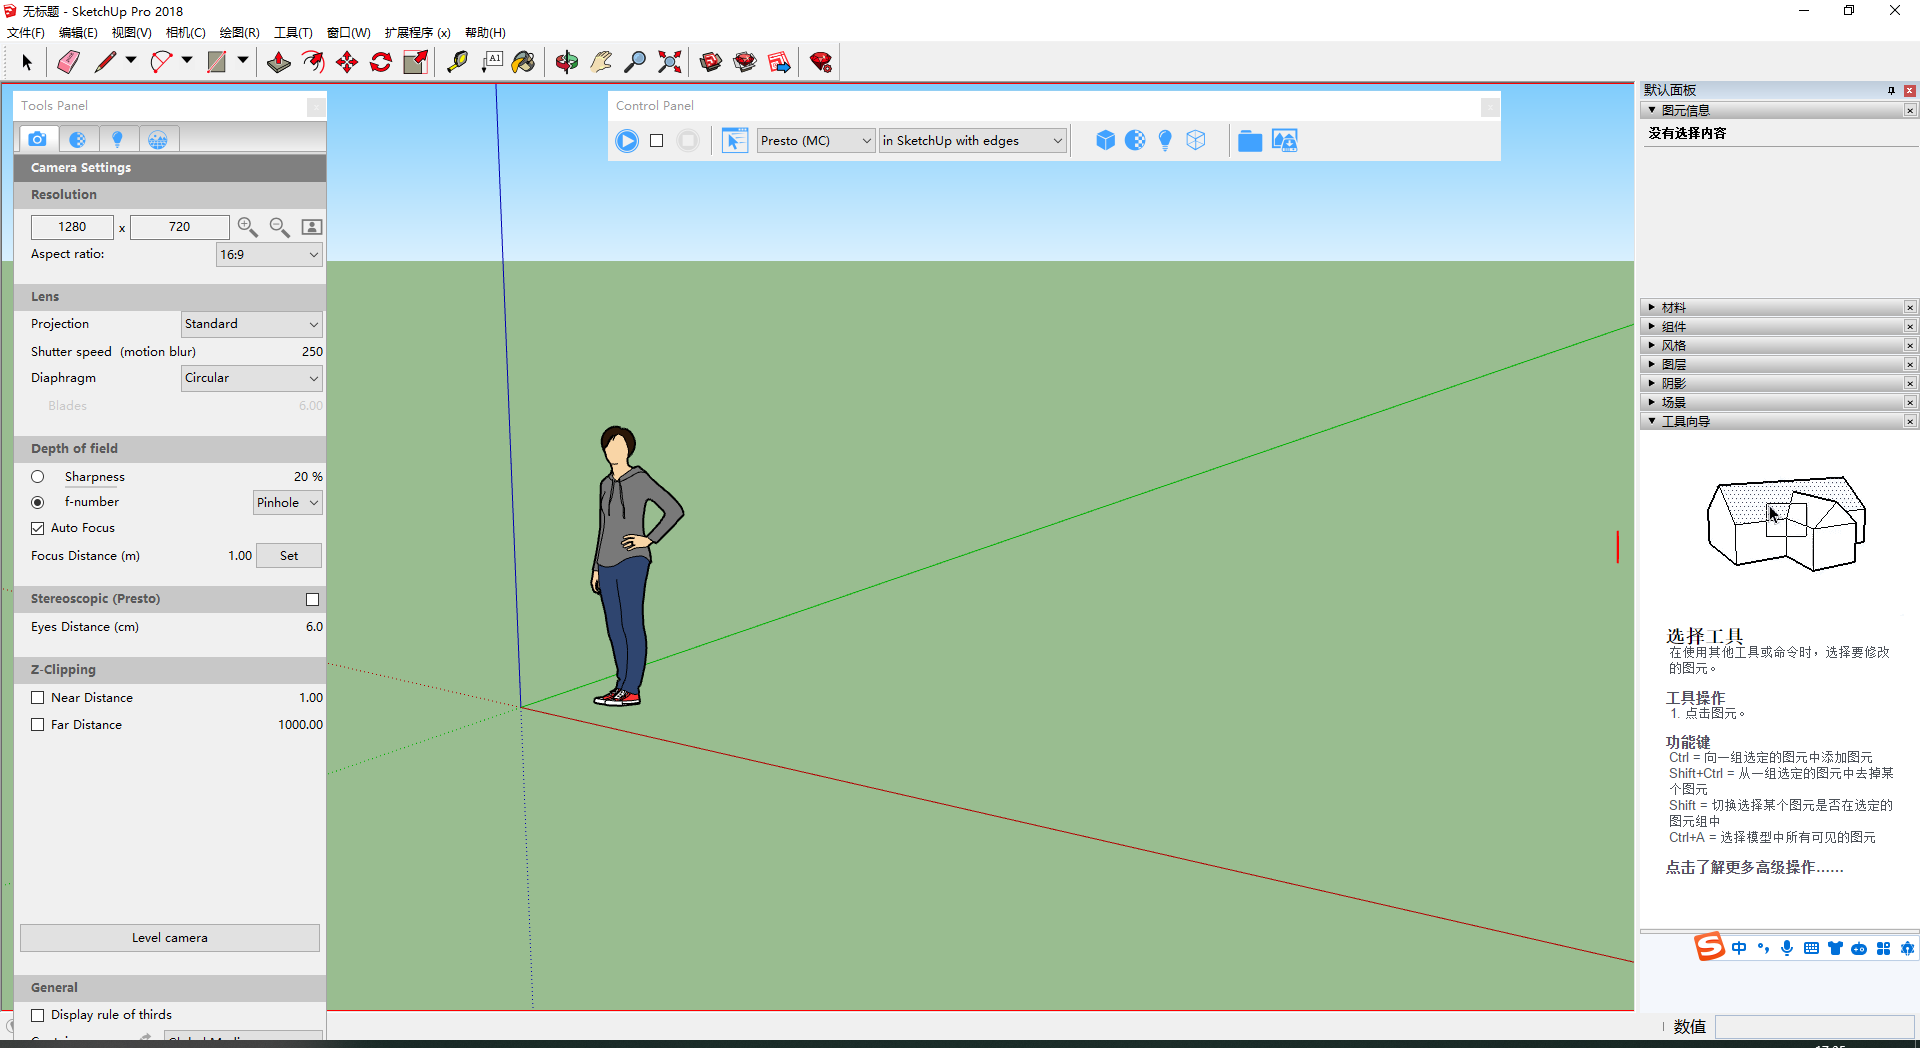The height and width of the screenshot is (1048, 1920).
Task: Activate the Offset tool
Action: point(313,62)
